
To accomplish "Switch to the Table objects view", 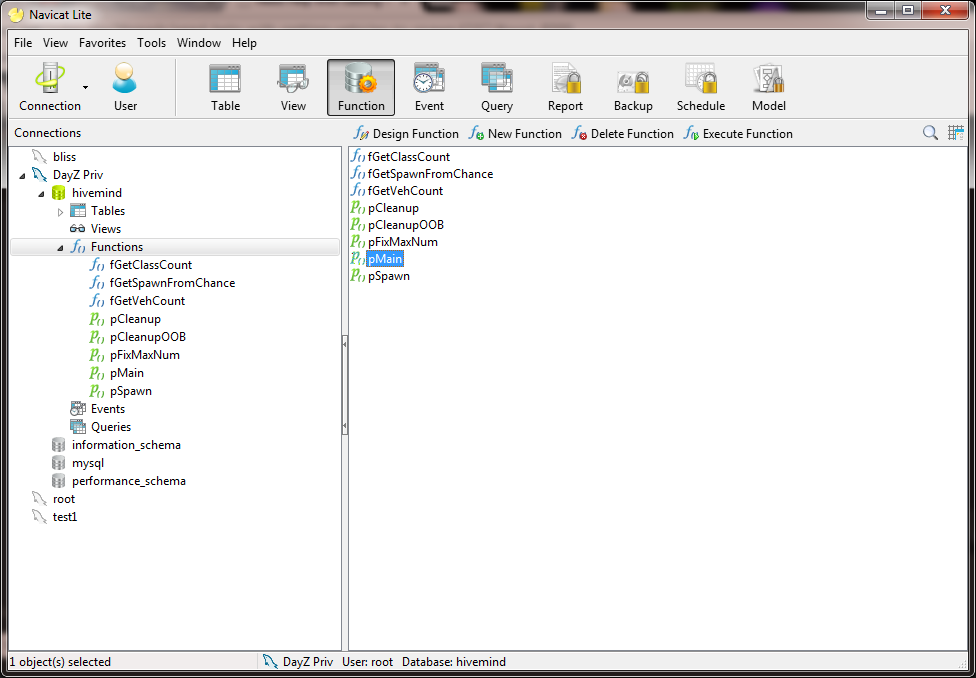I will (x=225, y=87).
